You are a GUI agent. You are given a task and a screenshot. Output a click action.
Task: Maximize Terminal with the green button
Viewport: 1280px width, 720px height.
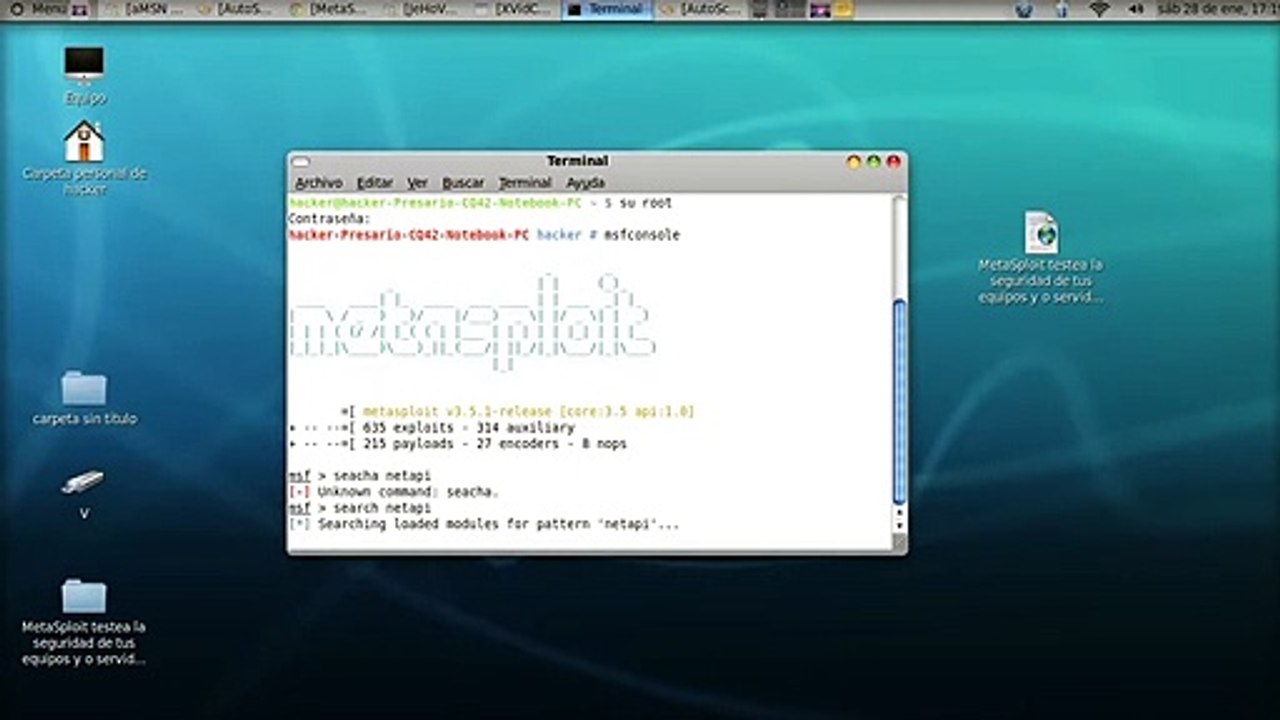click(x=873, y=161)
